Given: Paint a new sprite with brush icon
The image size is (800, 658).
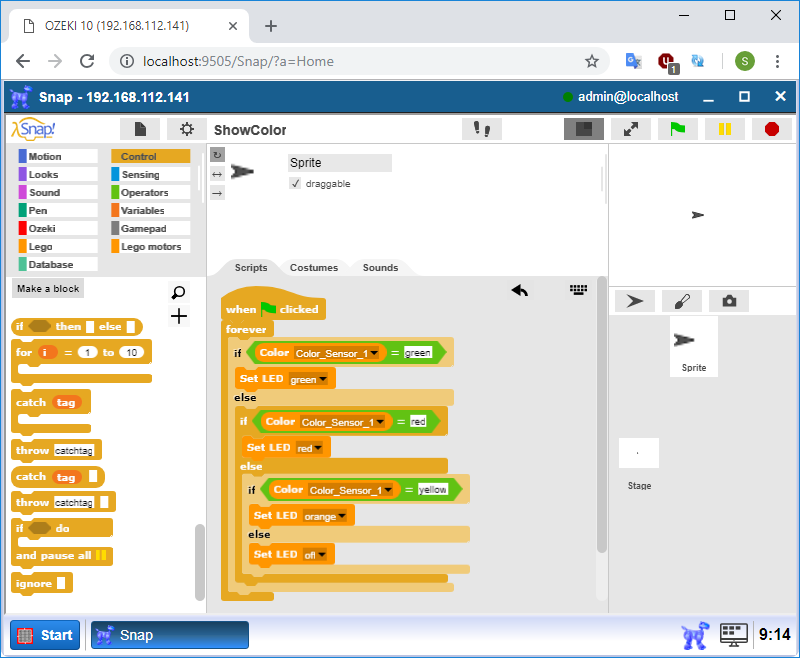Looking at the screenshot, I should 682,301.
